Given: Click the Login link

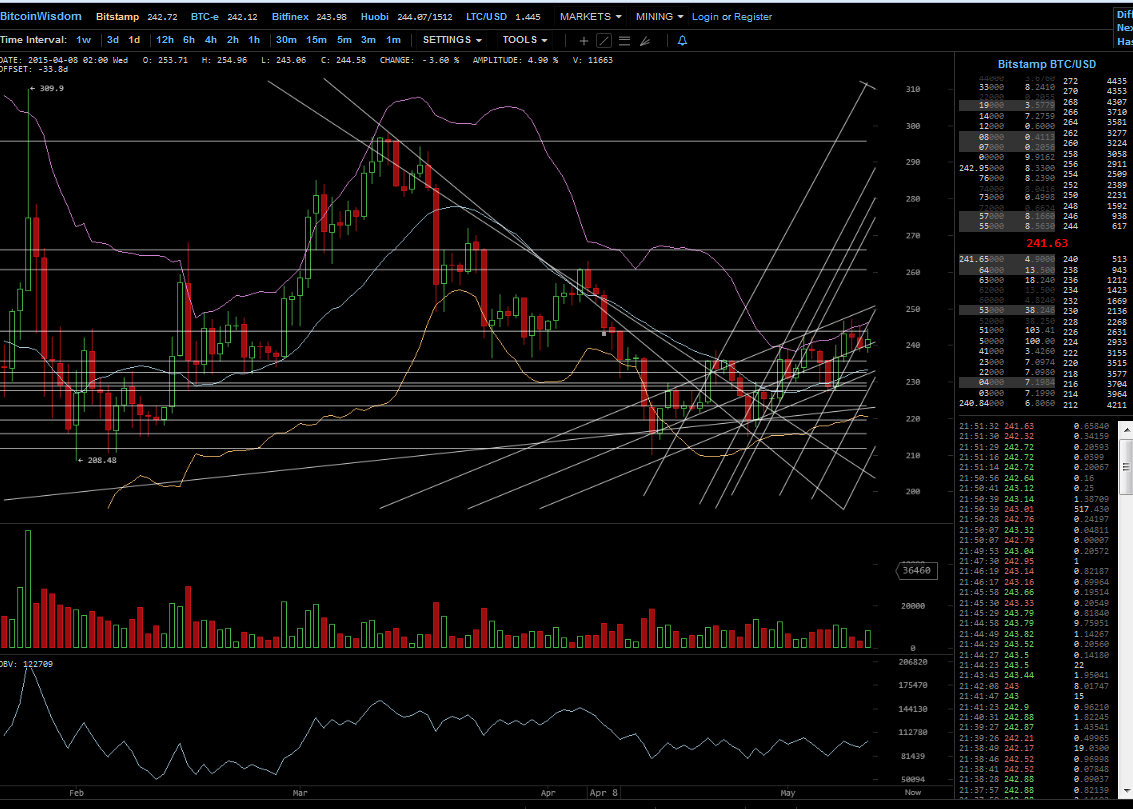Looking at the screenshot, I should (x=705, y=16).
